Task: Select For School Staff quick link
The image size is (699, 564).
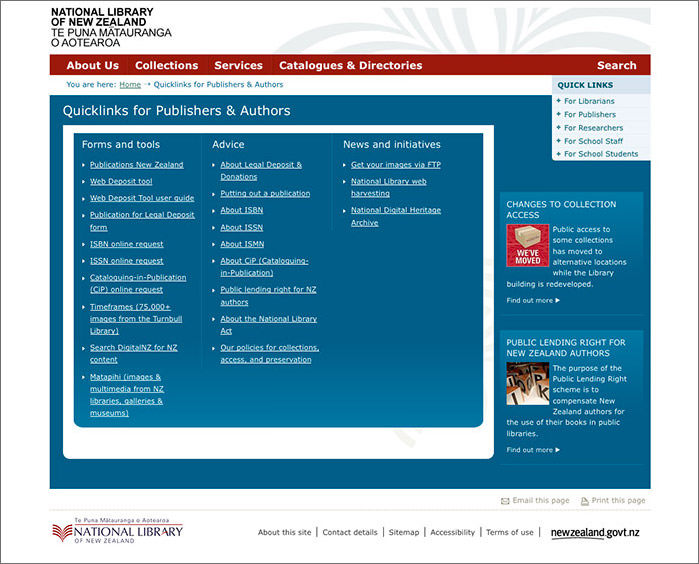Action: coord(593,141)
